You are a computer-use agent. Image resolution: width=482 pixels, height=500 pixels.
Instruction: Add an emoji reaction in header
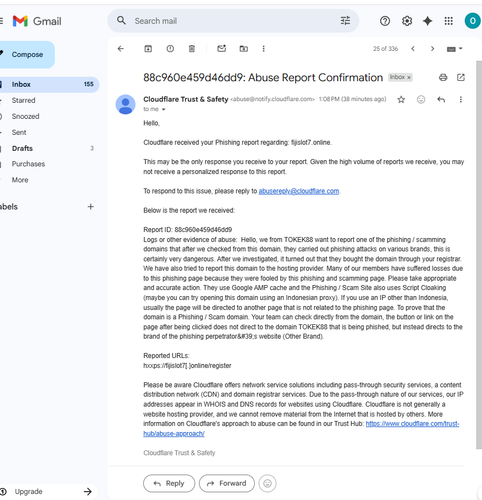pyautogui.click(x=421, y=99)
